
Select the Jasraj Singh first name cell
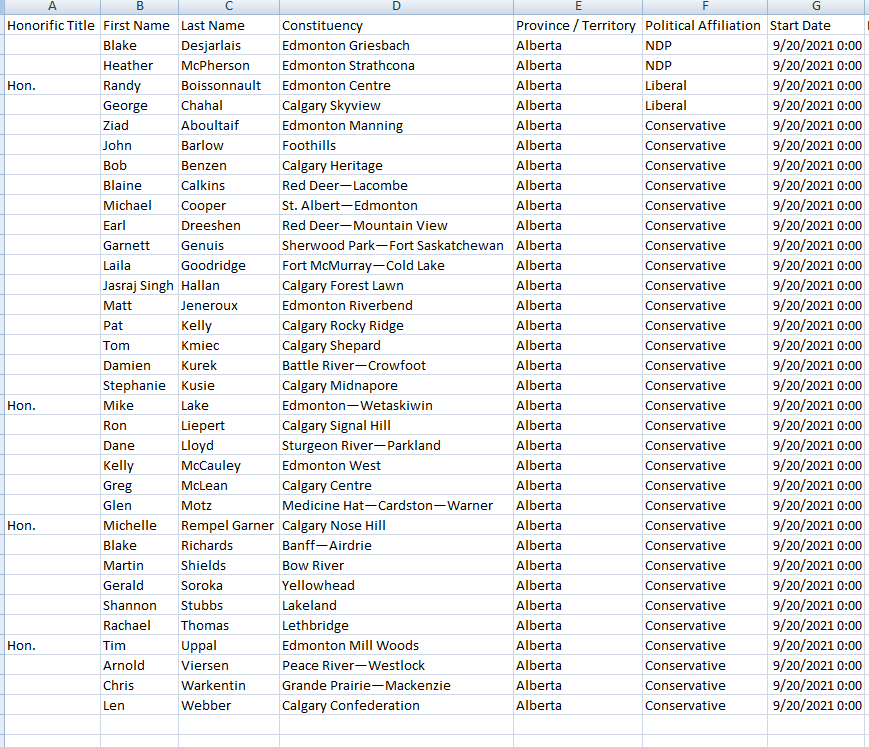pyautogui.click(x=140, y=285)
